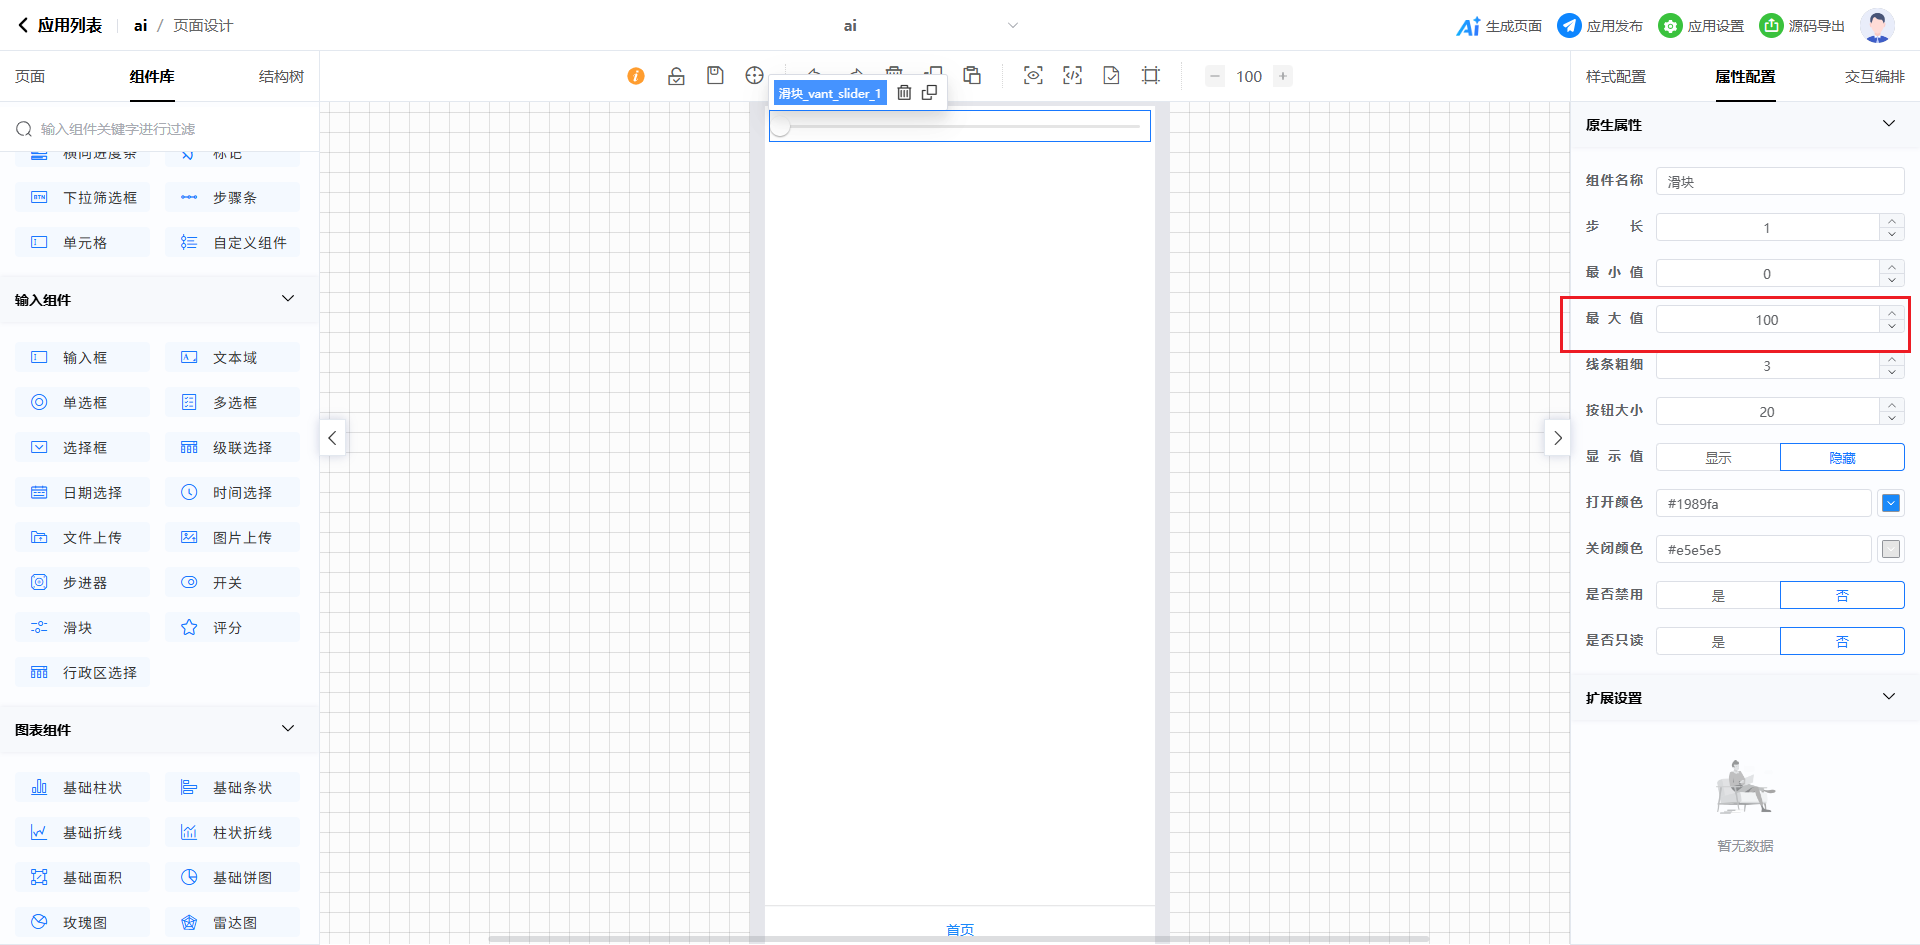Click the paste clipboard icon in toolbar

coord(972,76)
